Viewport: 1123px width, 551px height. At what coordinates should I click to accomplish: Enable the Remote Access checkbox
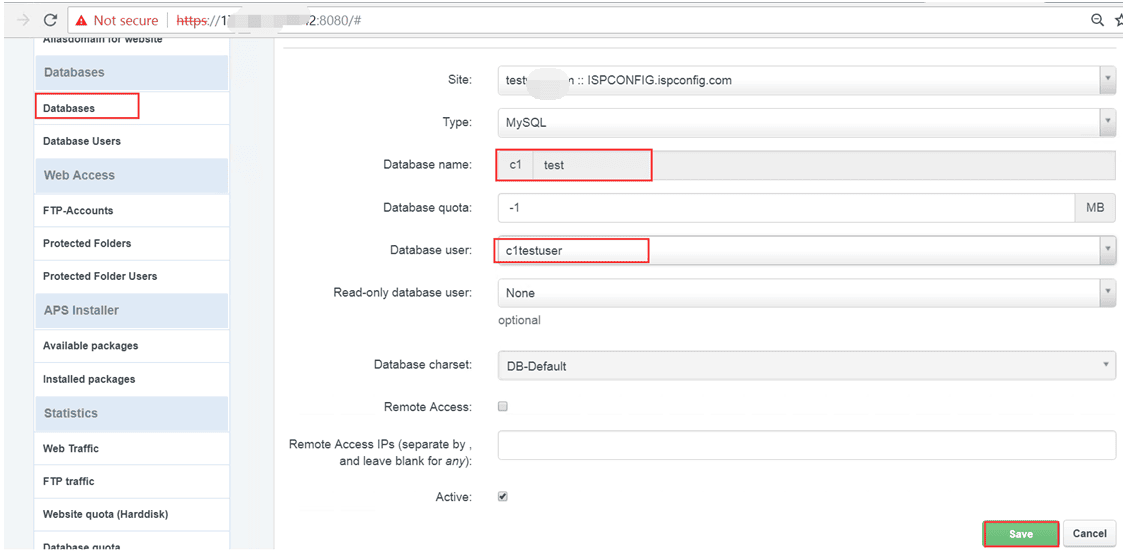(x=503, y=406)
